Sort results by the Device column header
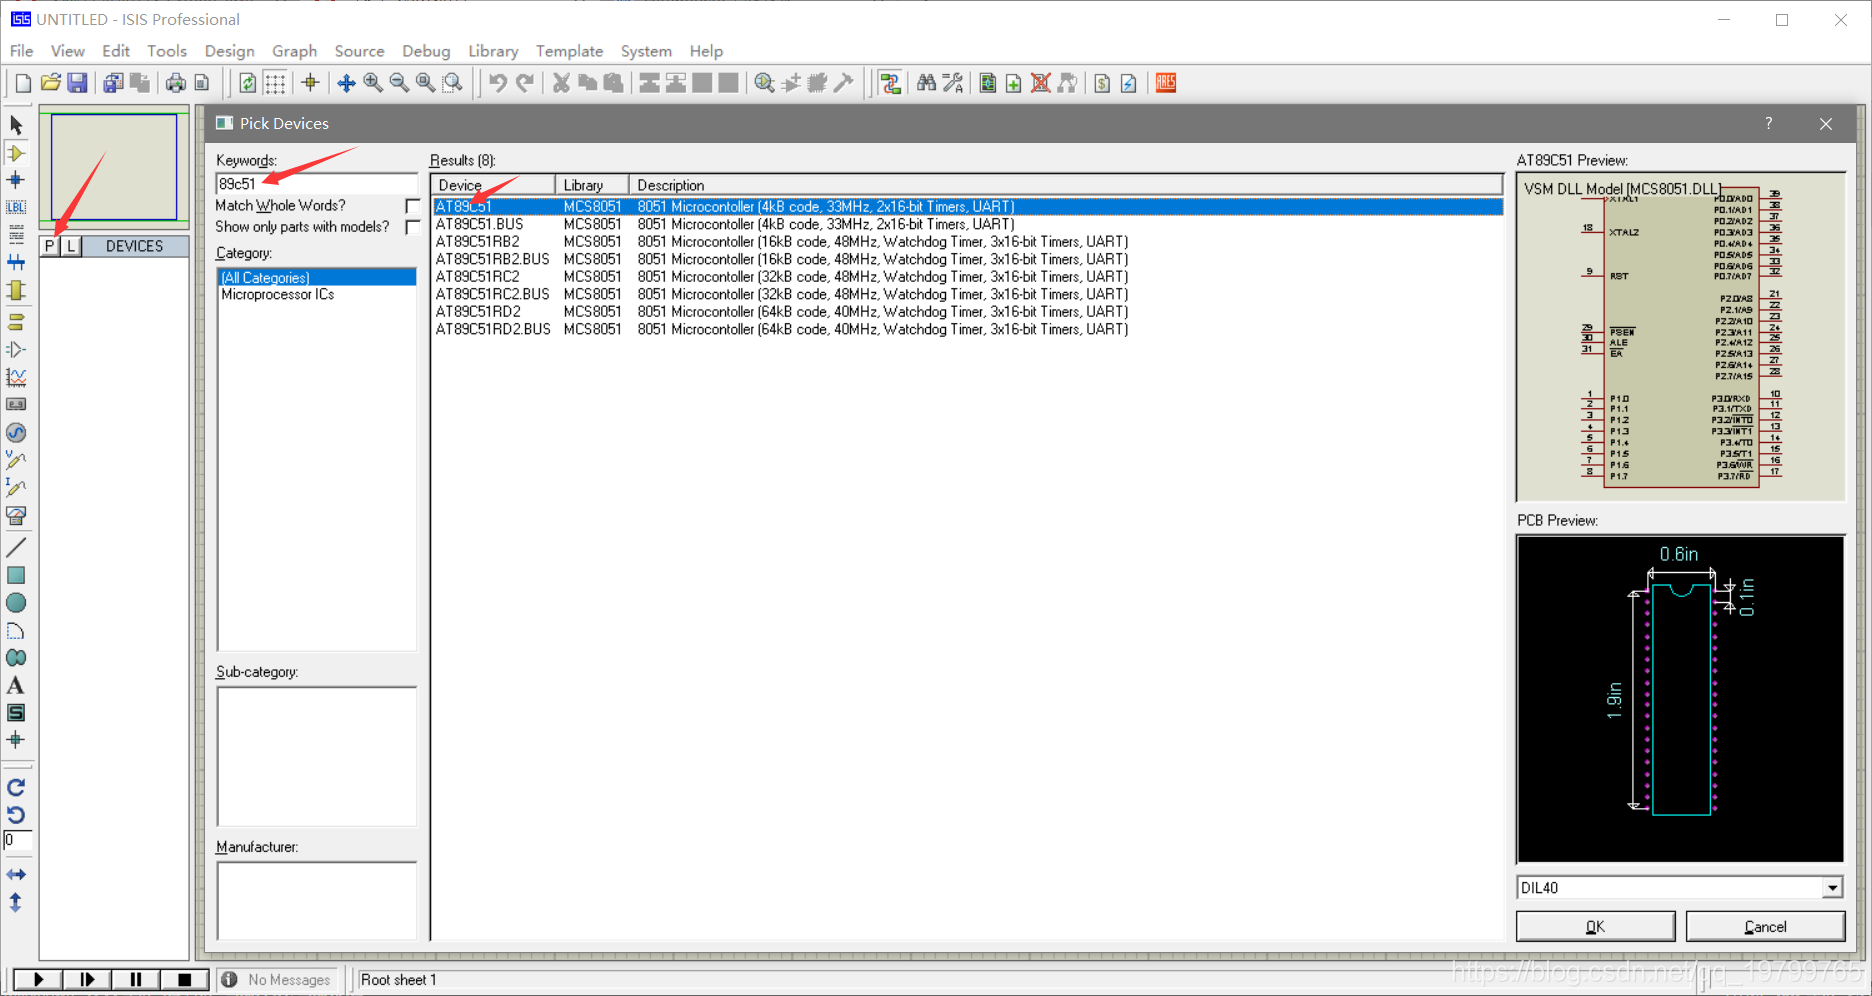Image resolution: width=1872 pixels, height=996 pixels. [x=493, y=185]
